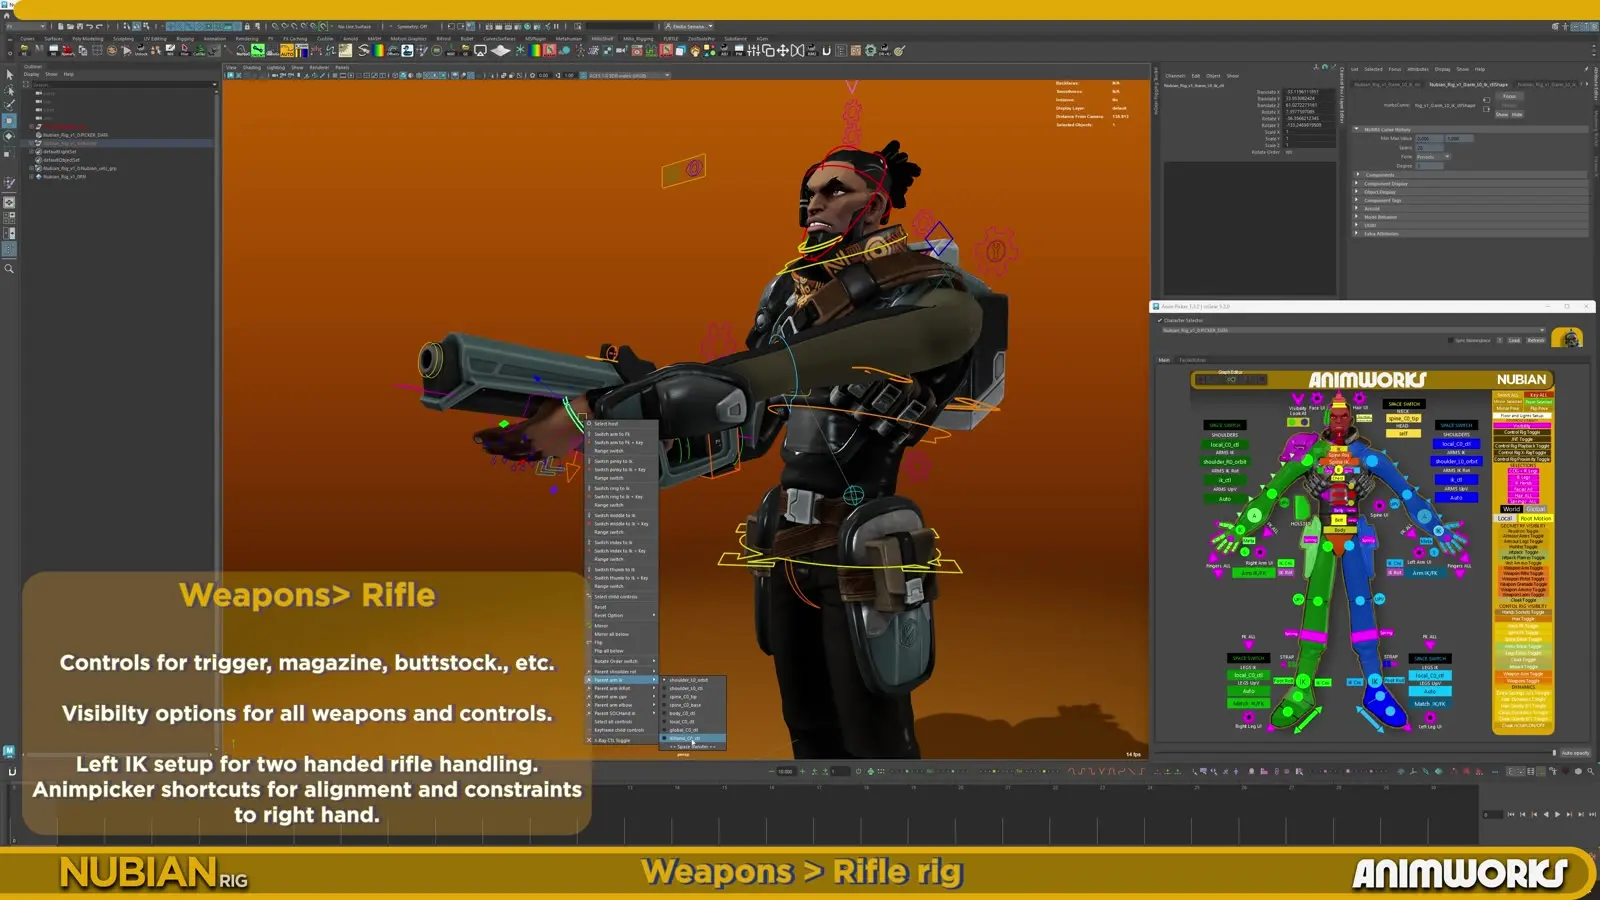Click the yellow AUTO shelf icon
The width and height of the screenshot is (1600, 900).
(x=287, y=50)
